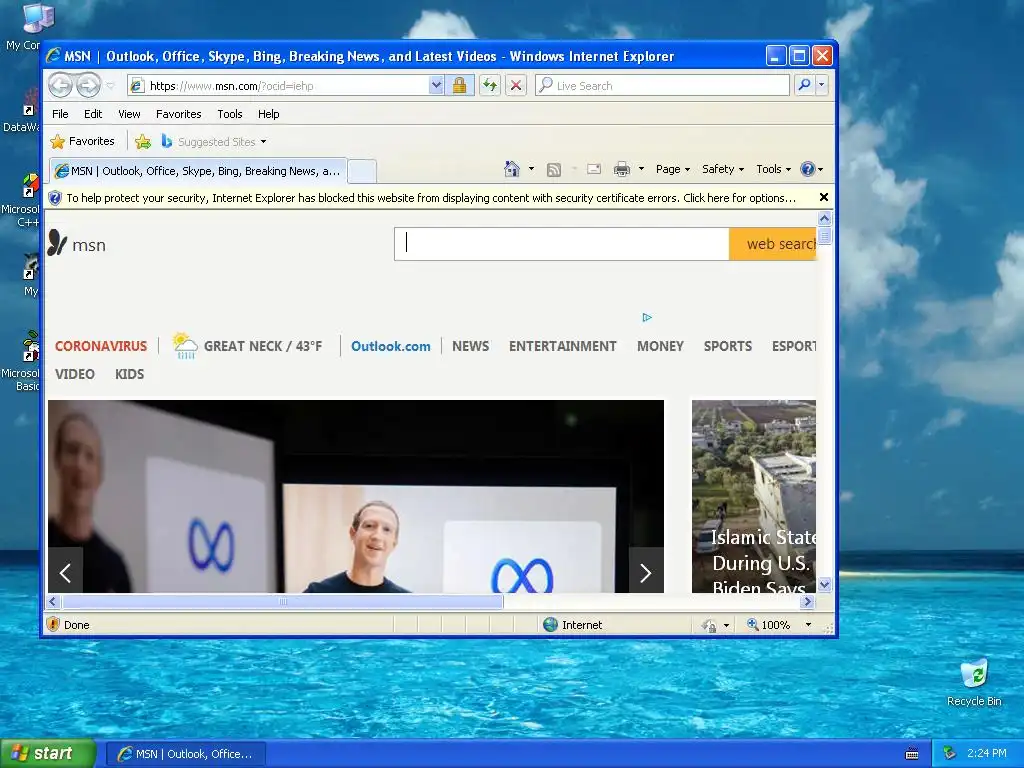Expand the zoom level dropdown arrow
The height and width of the screenshot is (768, 1024).
click(808, 625)
